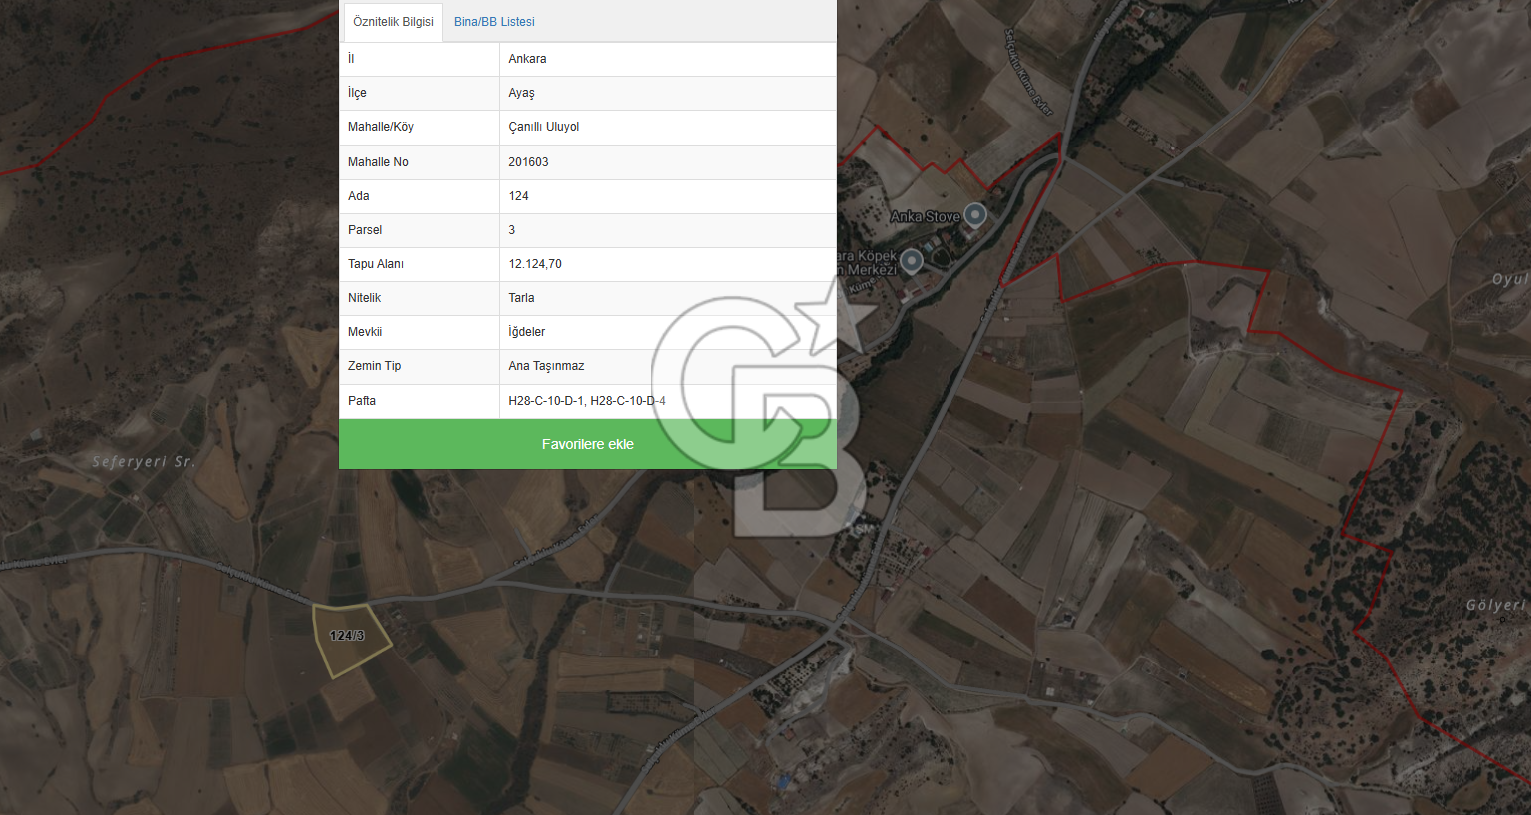This screenshot has height=815, width=1531.
Task: Click the Tapu Alanı value 12.124,70
Action: pyautogui.click(x=535, y=264)
